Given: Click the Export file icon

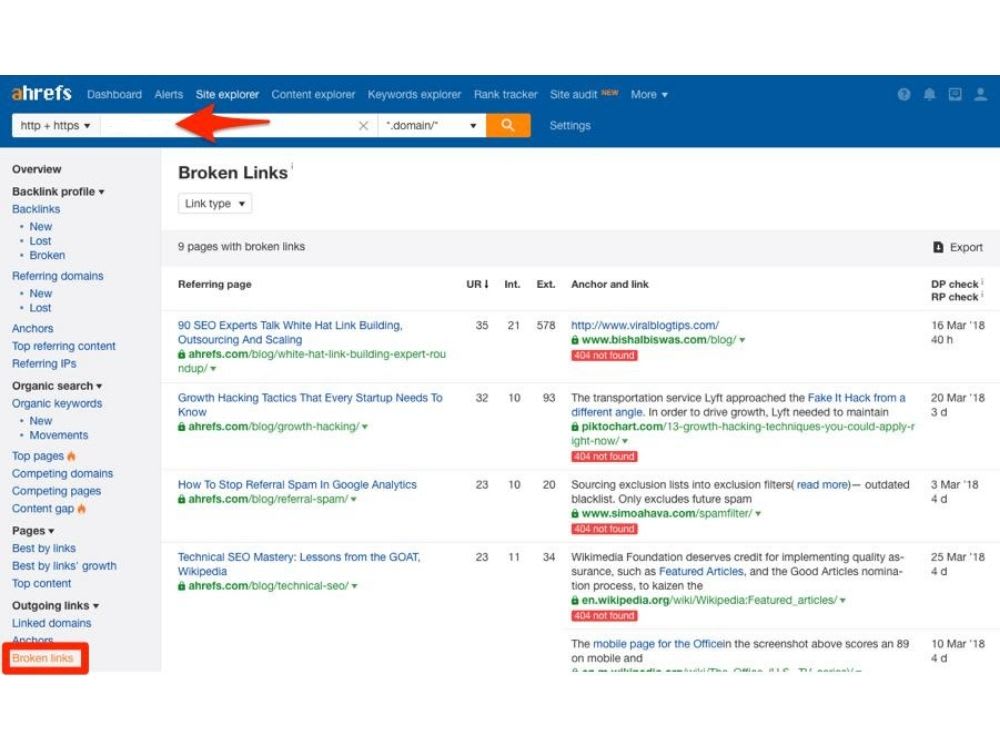Looking at the screenshot, I should point(938,247).
